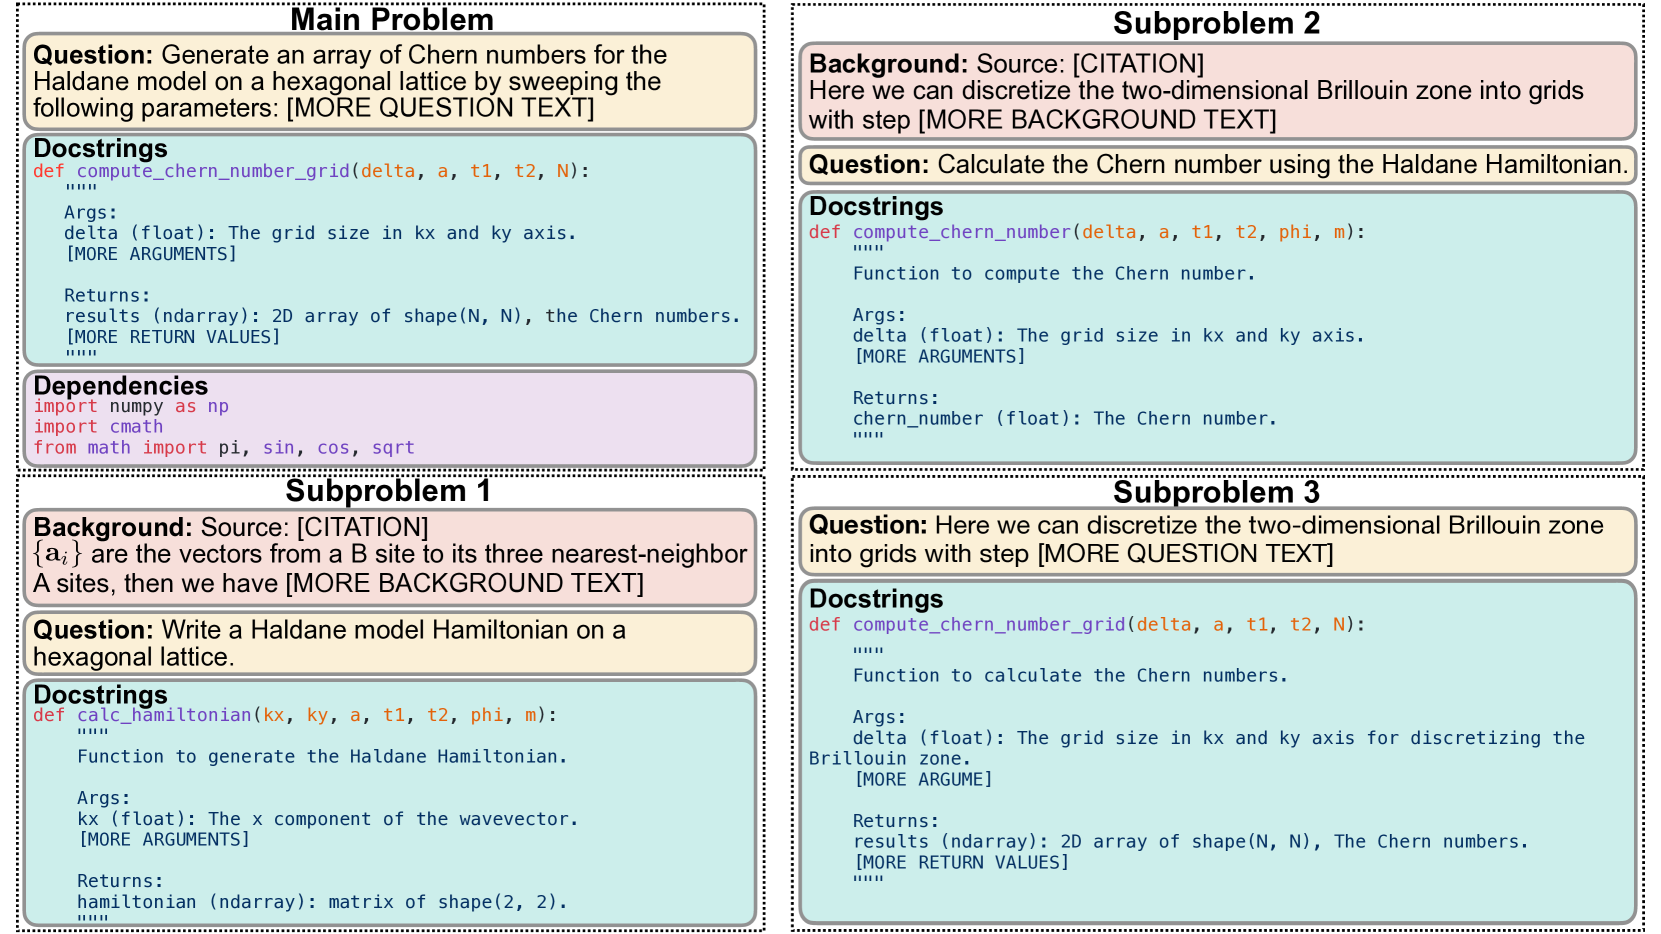Viewport: 1661px width, 934px height.
Task: Click '[MORE ARGUME]' in Subproblem 3 docstring
Action: [x=924, y=780]
